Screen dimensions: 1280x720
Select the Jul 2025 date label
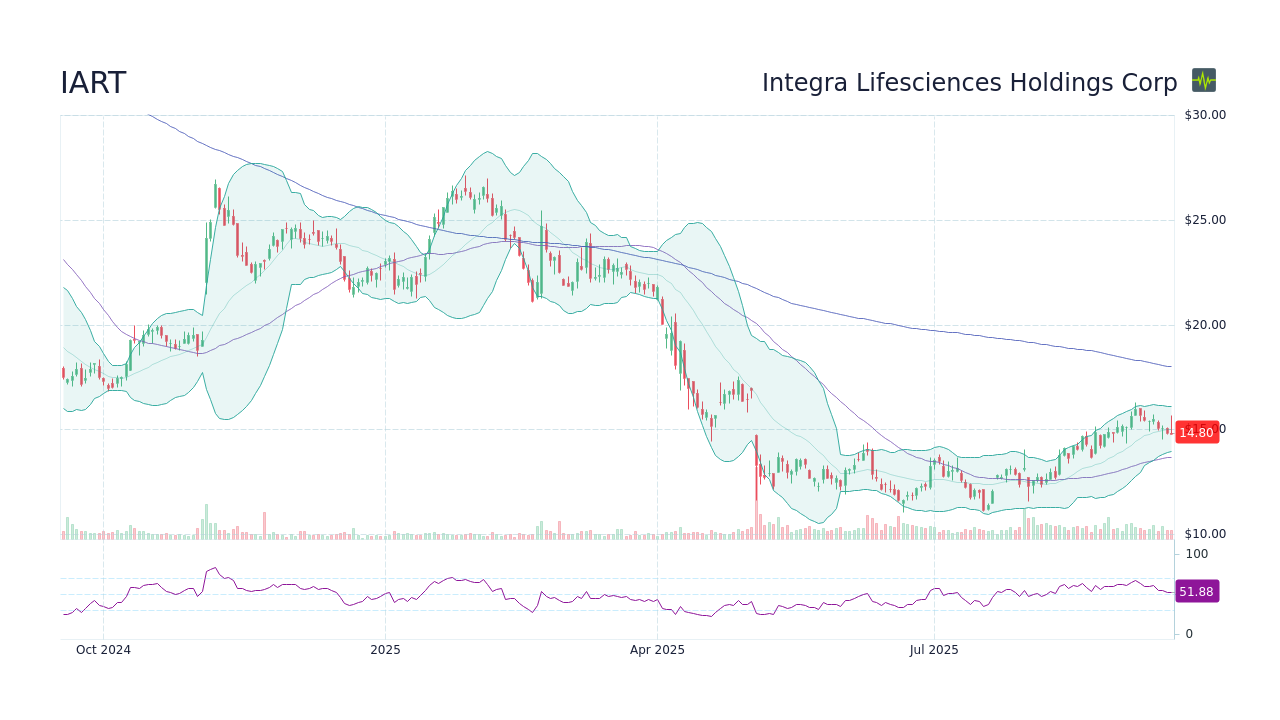pos(934,649)
